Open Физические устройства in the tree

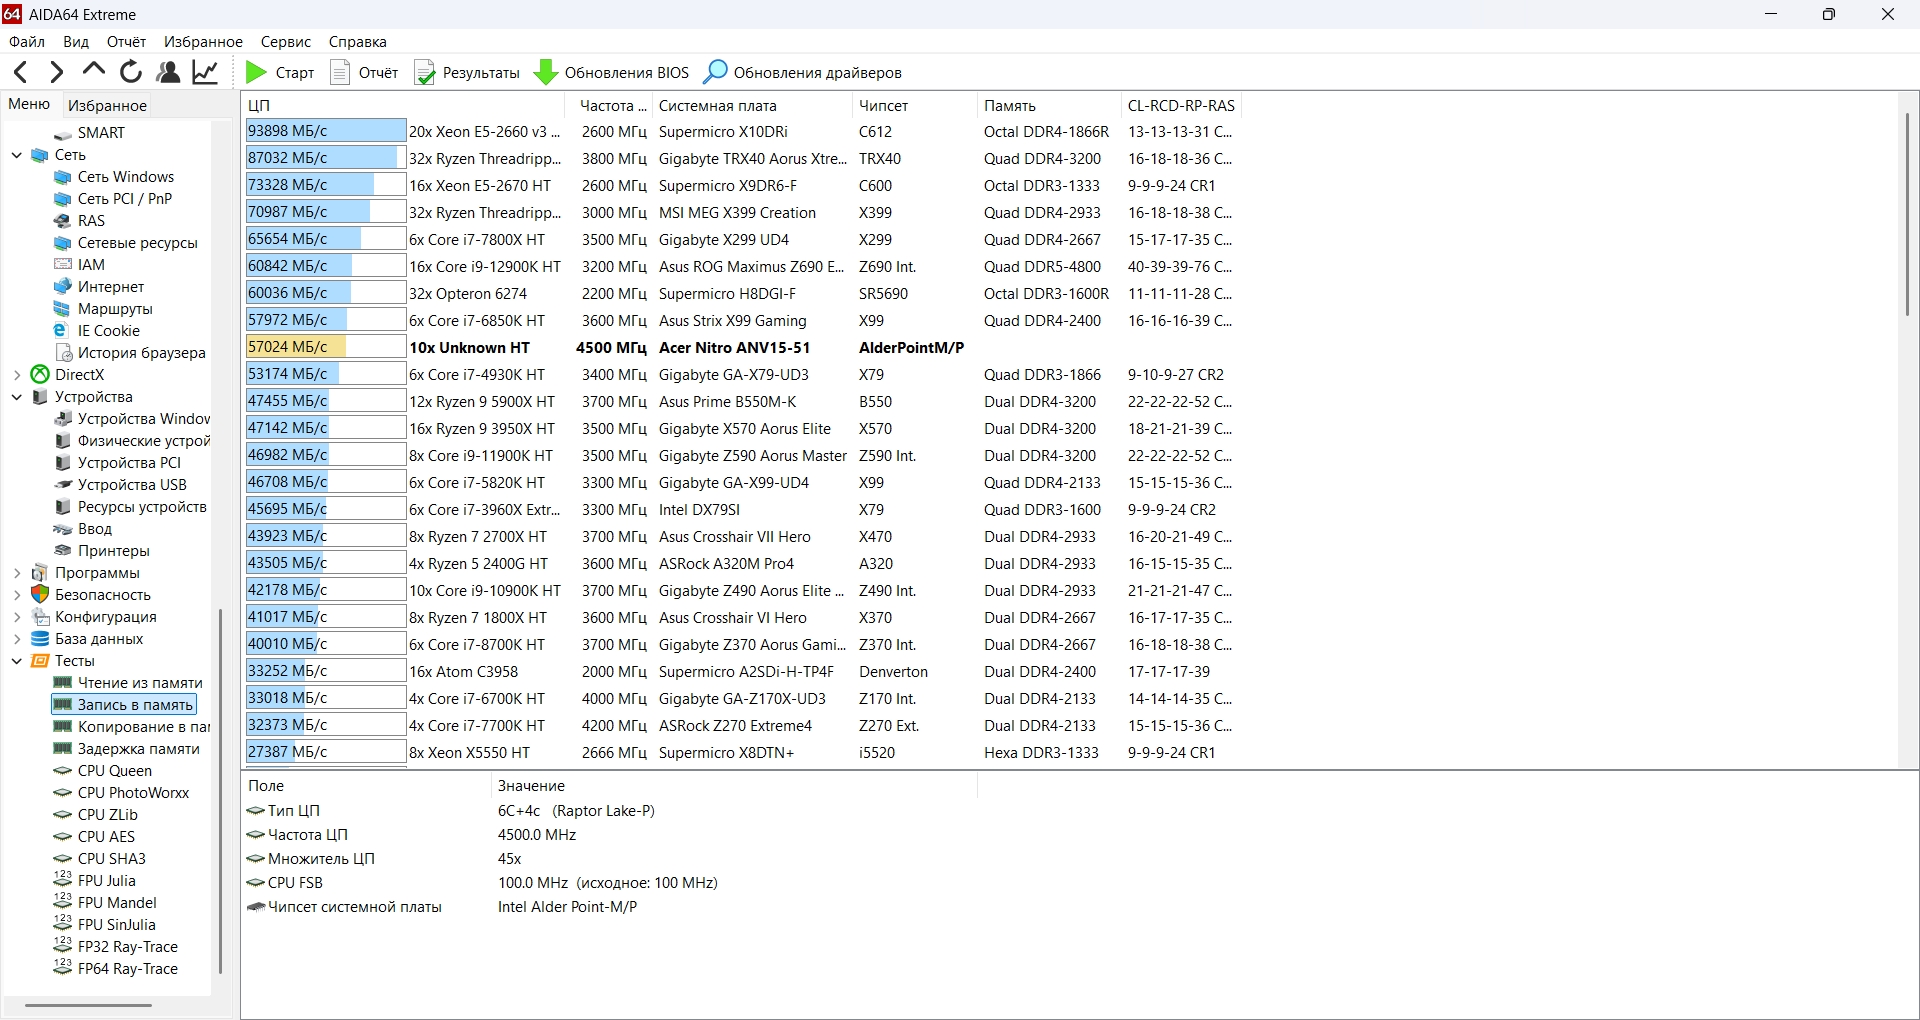132,441
